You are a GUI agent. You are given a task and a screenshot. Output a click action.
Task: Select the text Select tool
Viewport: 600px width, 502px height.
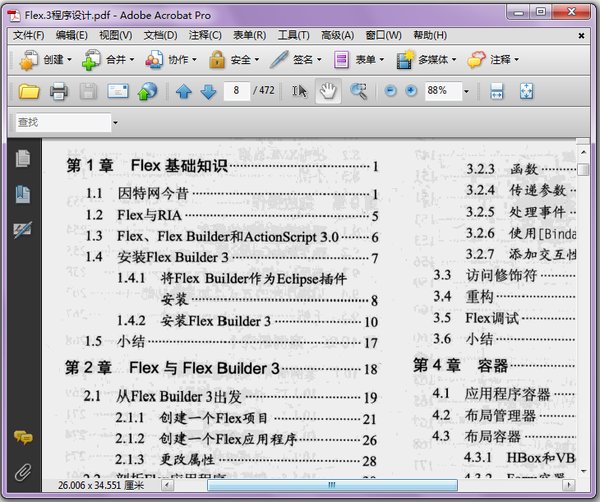point(300,91)
